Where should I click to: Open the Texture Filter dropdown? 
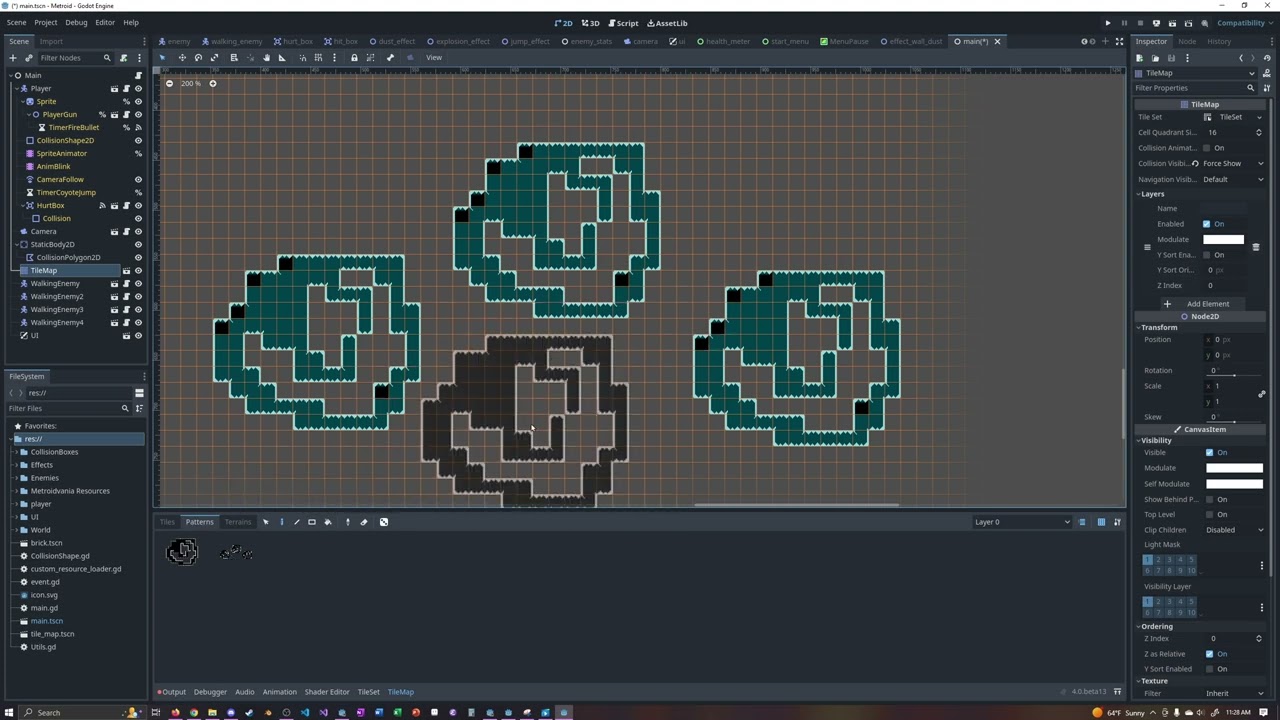tap(1235, 693)
